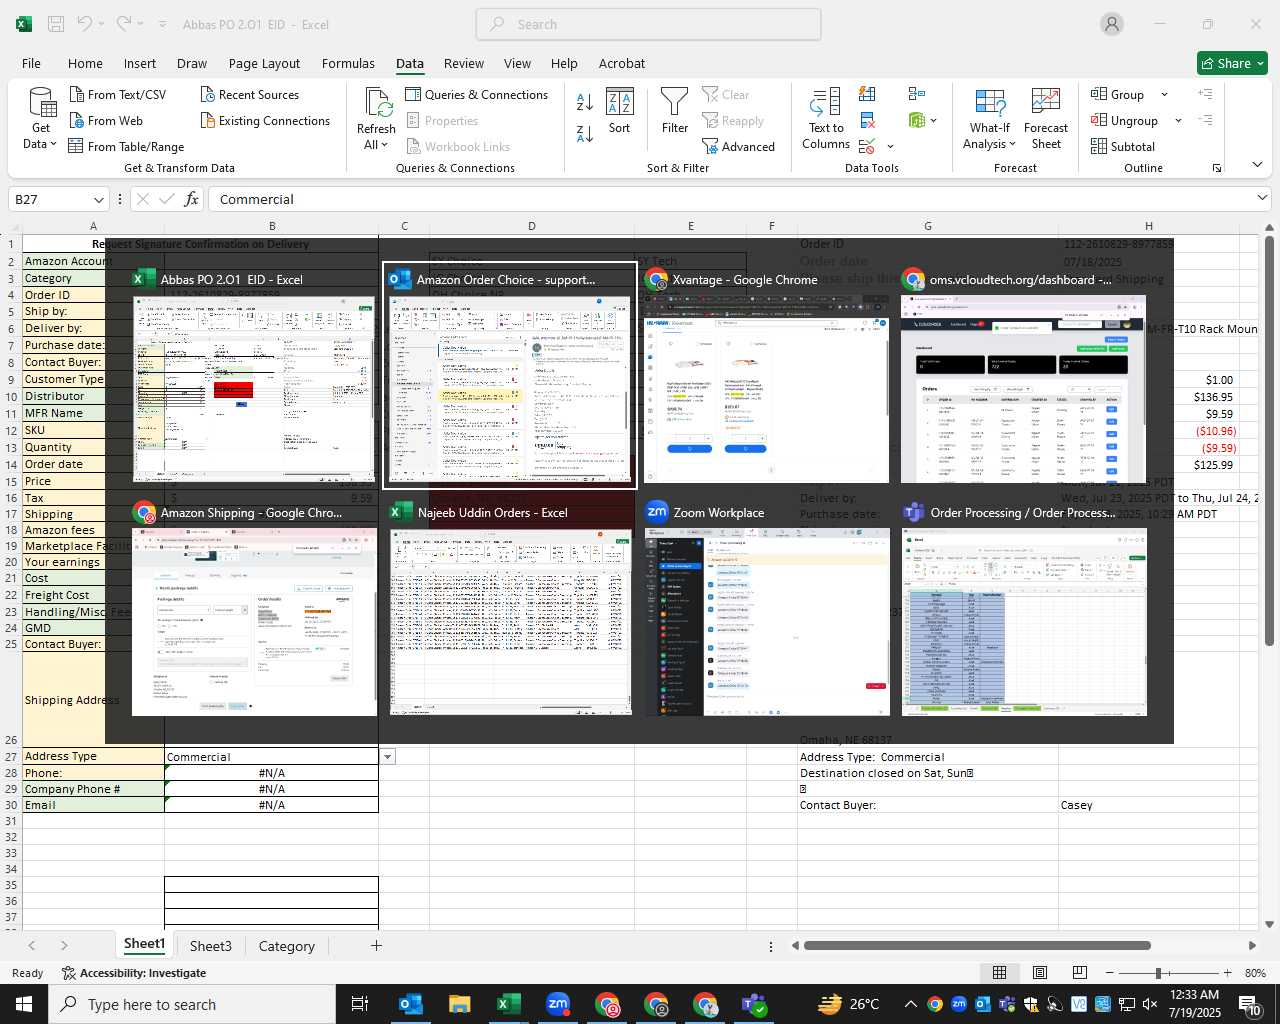Add a new sheet
This screenshot has height=1024, width=1280.
pyautogui.click(x=376, y=945)
